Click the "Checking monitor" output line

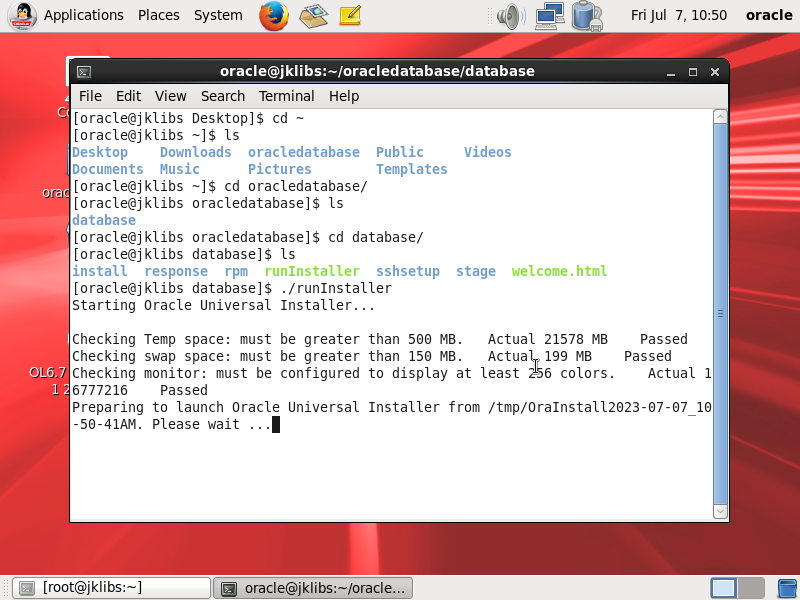[392, 382]
